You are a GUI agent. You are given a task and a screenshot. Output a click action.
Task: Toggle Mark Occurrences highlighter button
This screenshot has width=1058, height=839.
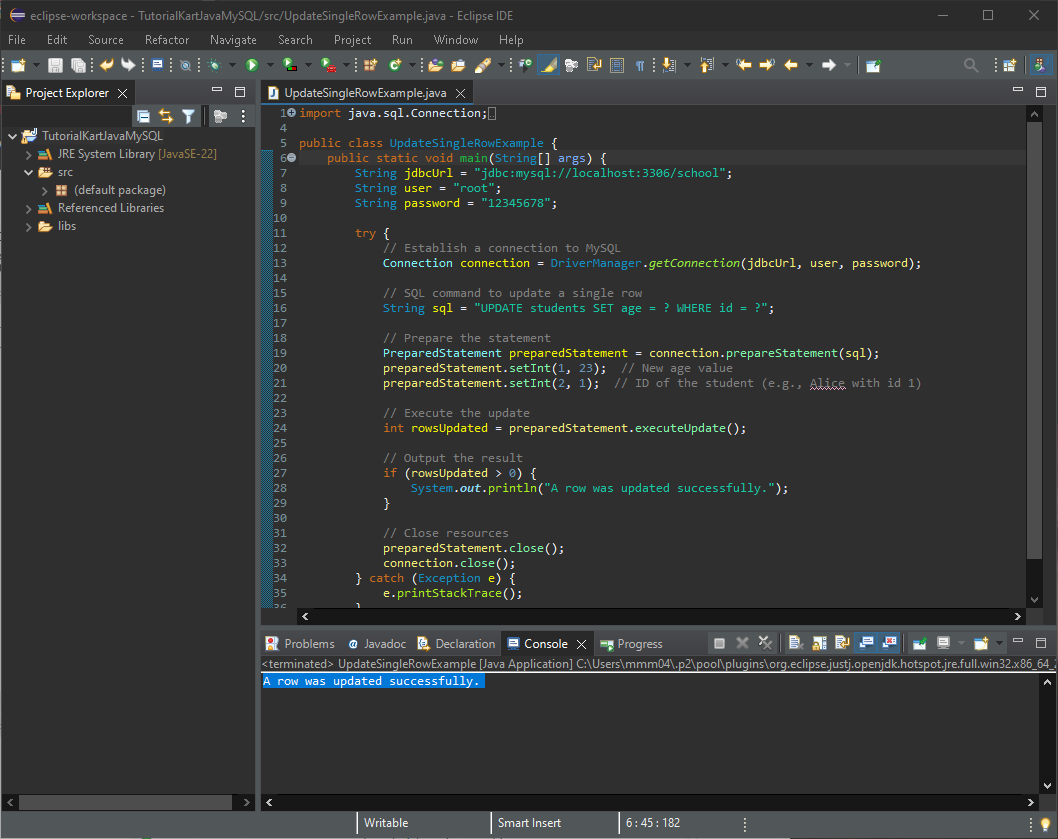(548, 65)
